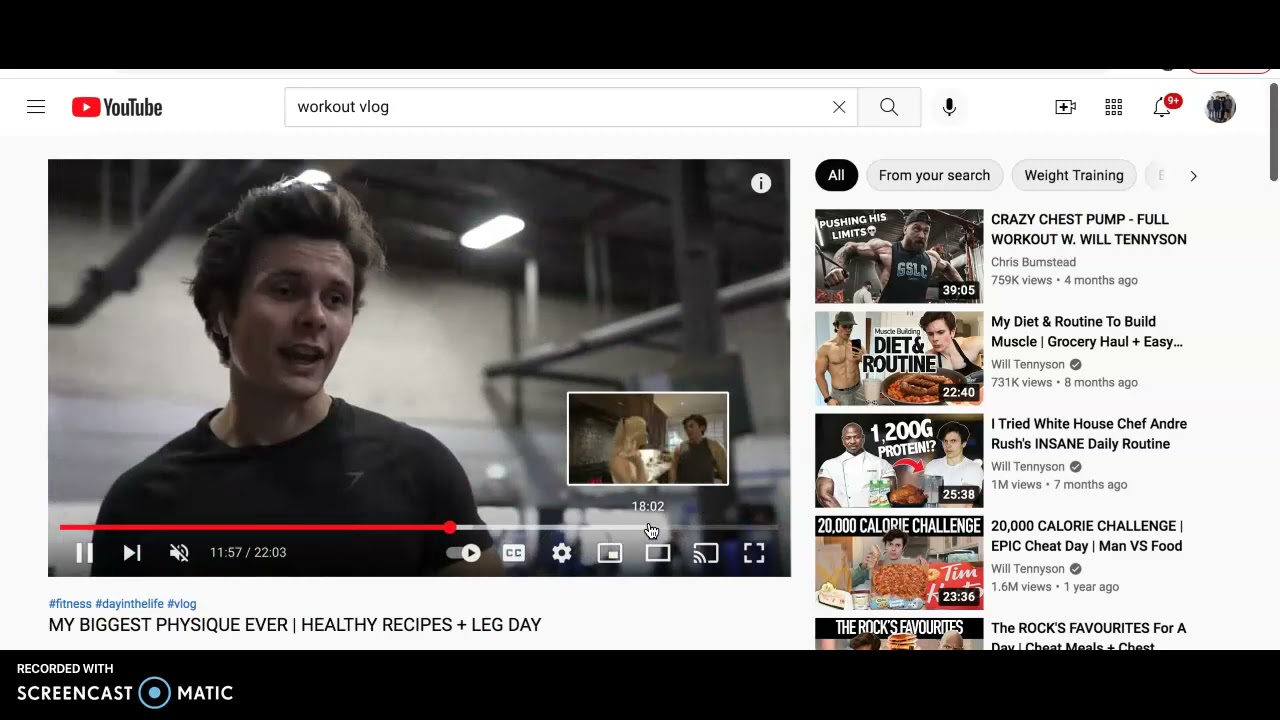Click the video info card icon
The image size is (1280, 720).
coord(761,183)
